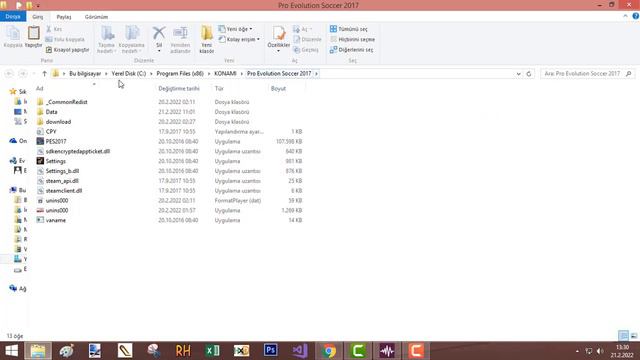Open Google Chrome from the taskbar

pyautogui.click(x=329, y=351)
